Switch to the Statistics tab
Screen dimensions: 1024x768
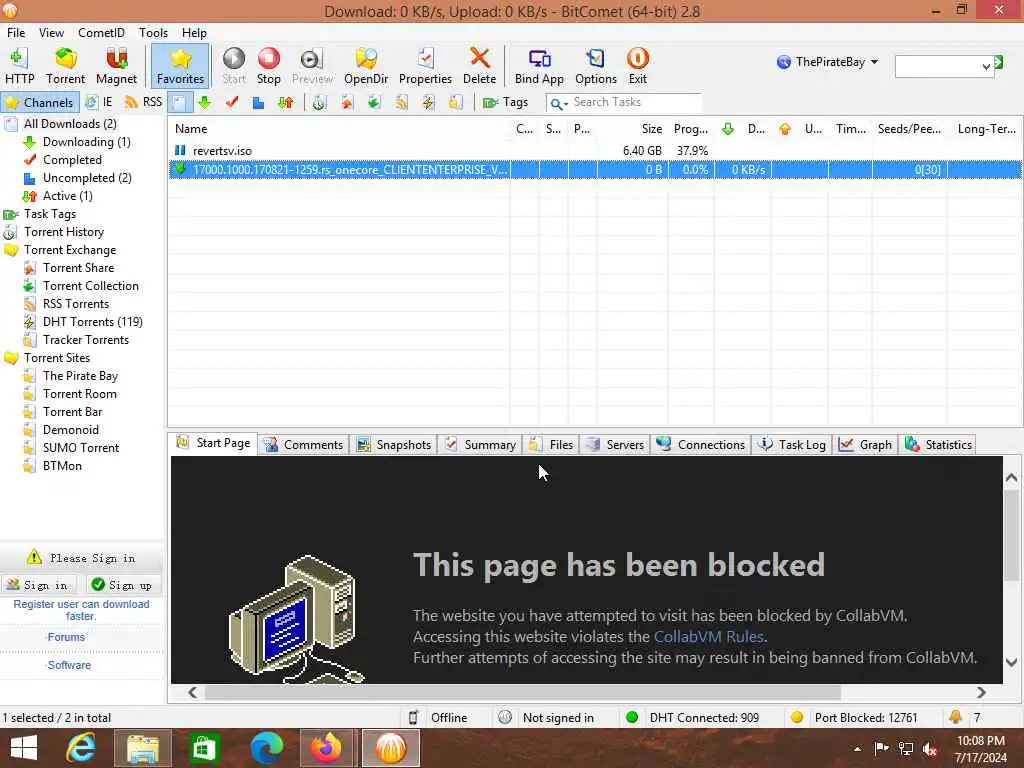(x=938, y=444)
